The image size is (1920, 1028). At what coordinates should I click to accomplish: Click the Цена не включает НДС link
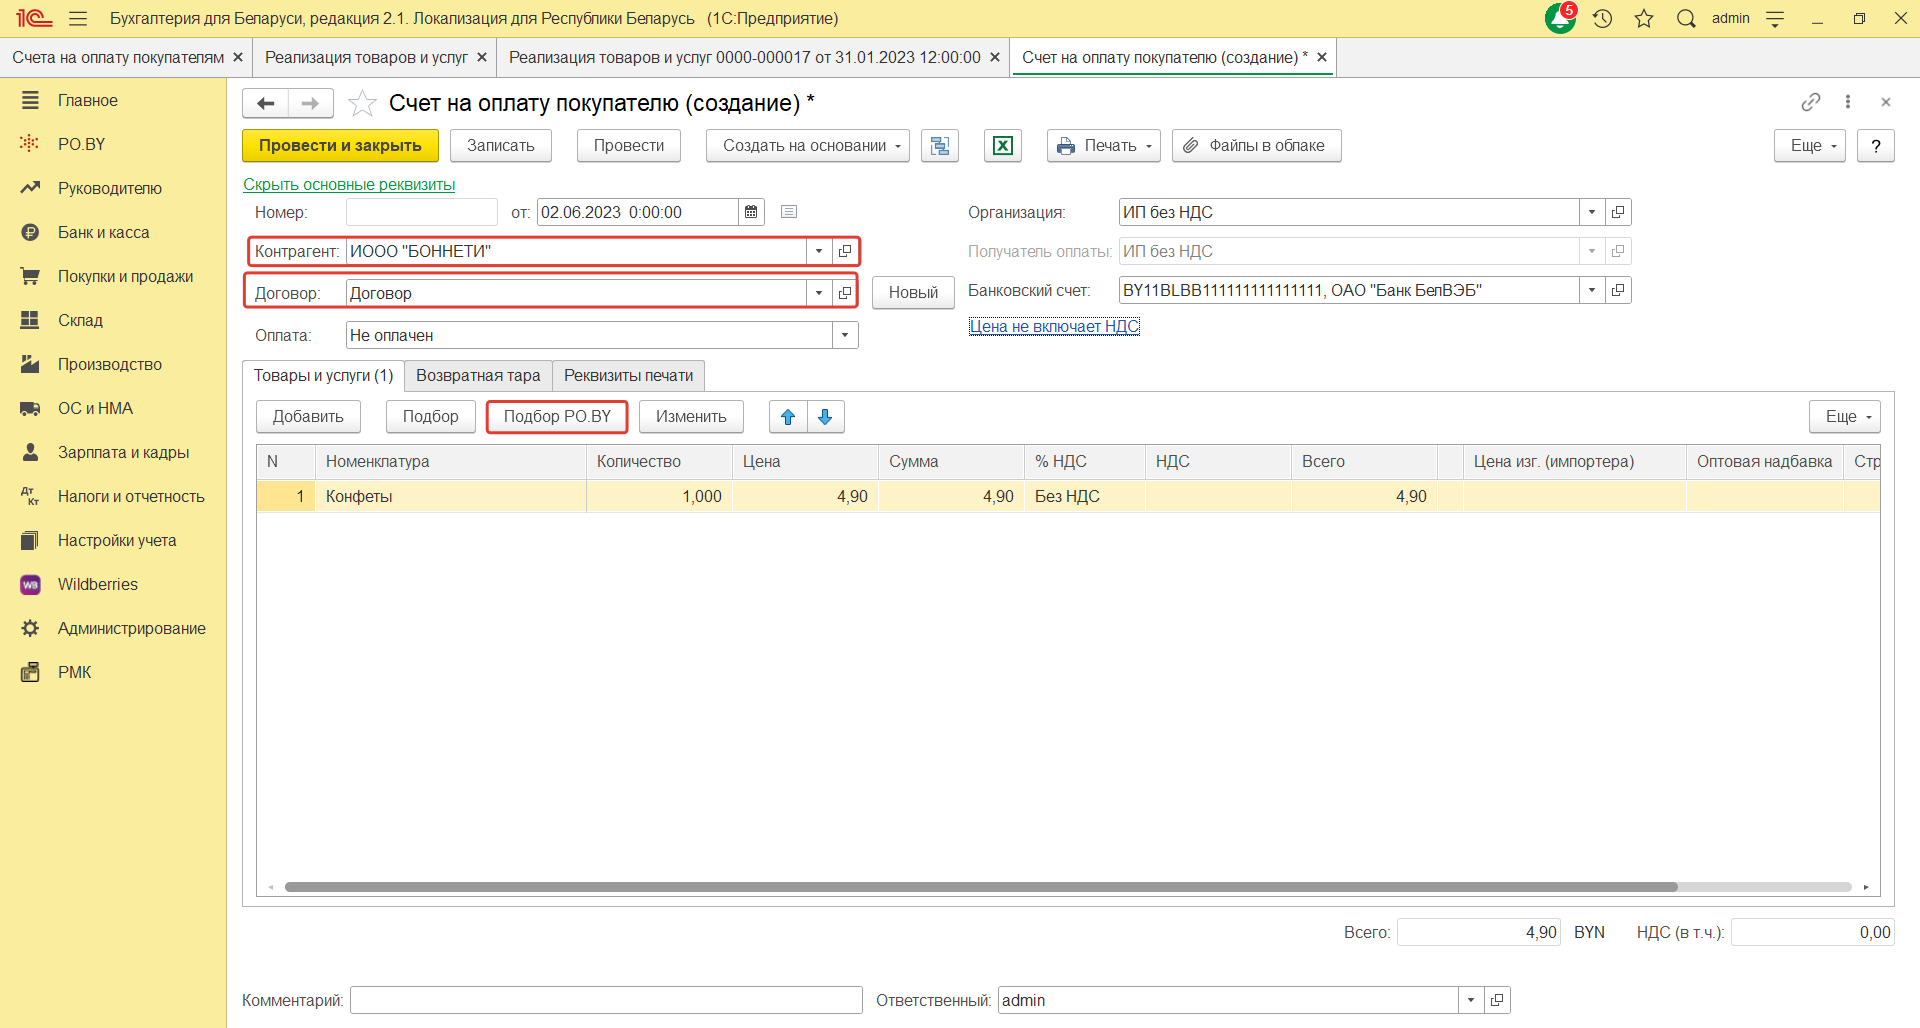(1054, 326)
